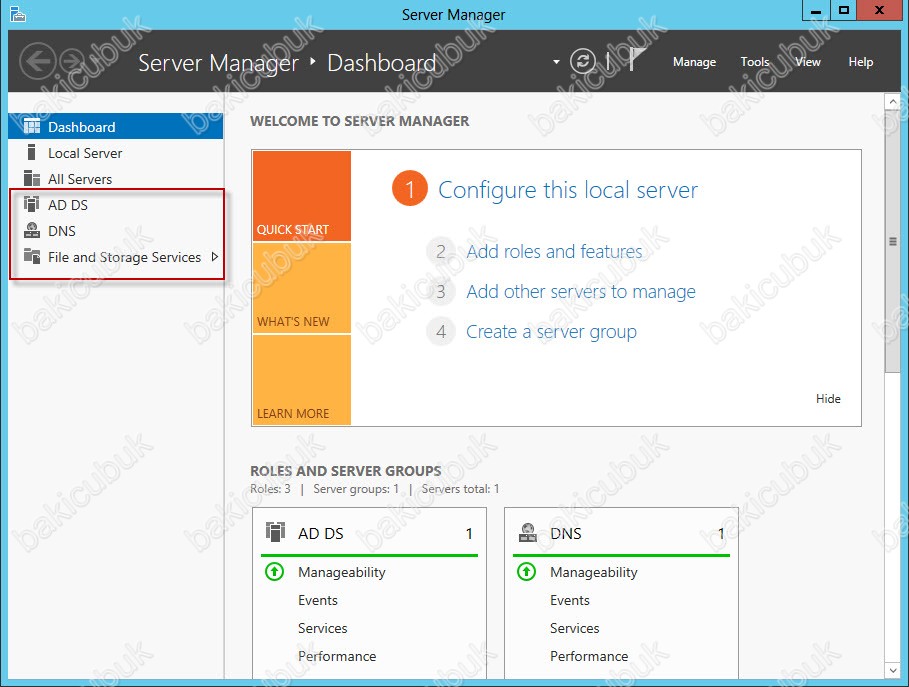This screenshot has width=909, height=687.
Task: Open DNS in the sidebar
Action: [x=116, y=231]
